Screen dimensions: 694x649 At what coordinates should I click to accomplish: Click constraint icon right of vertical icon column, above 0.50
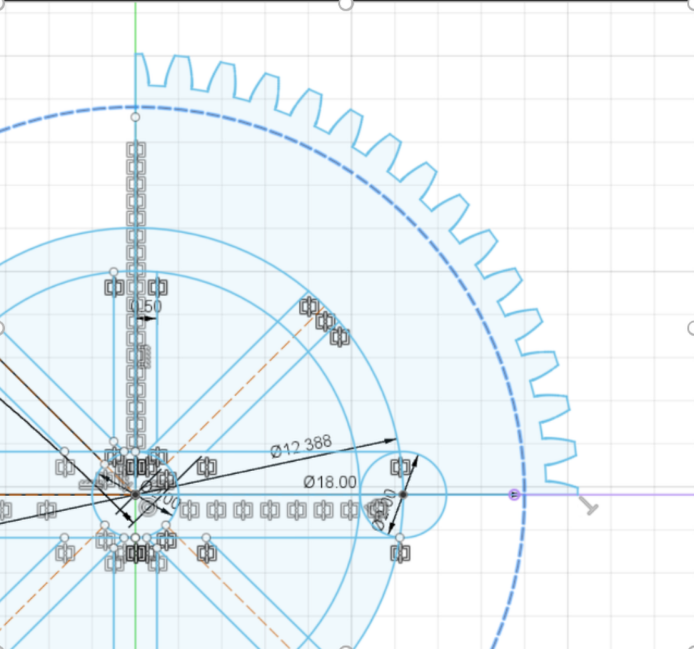tap(158, 288)
